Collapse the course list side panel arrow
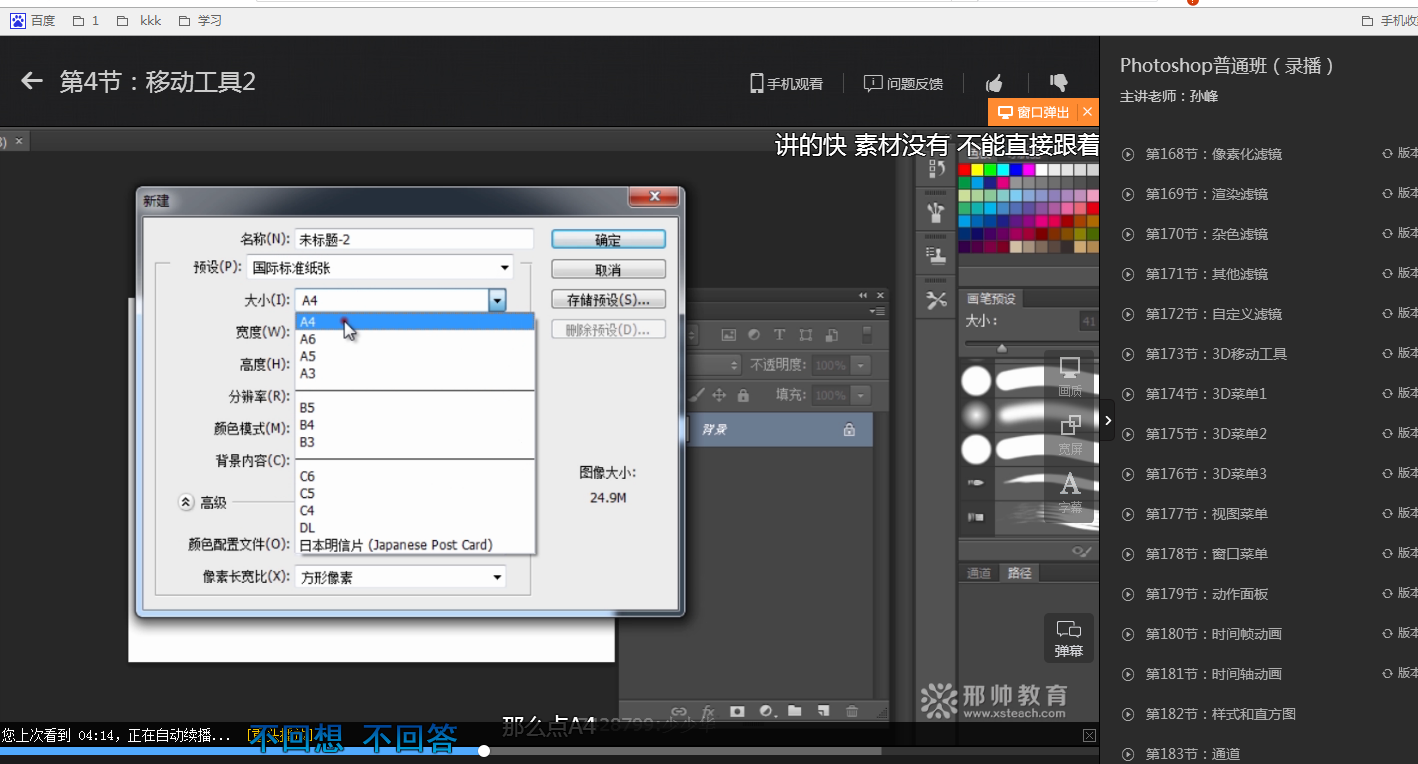This screenshot has width=1418, height=764. (x=1107, y=421)
